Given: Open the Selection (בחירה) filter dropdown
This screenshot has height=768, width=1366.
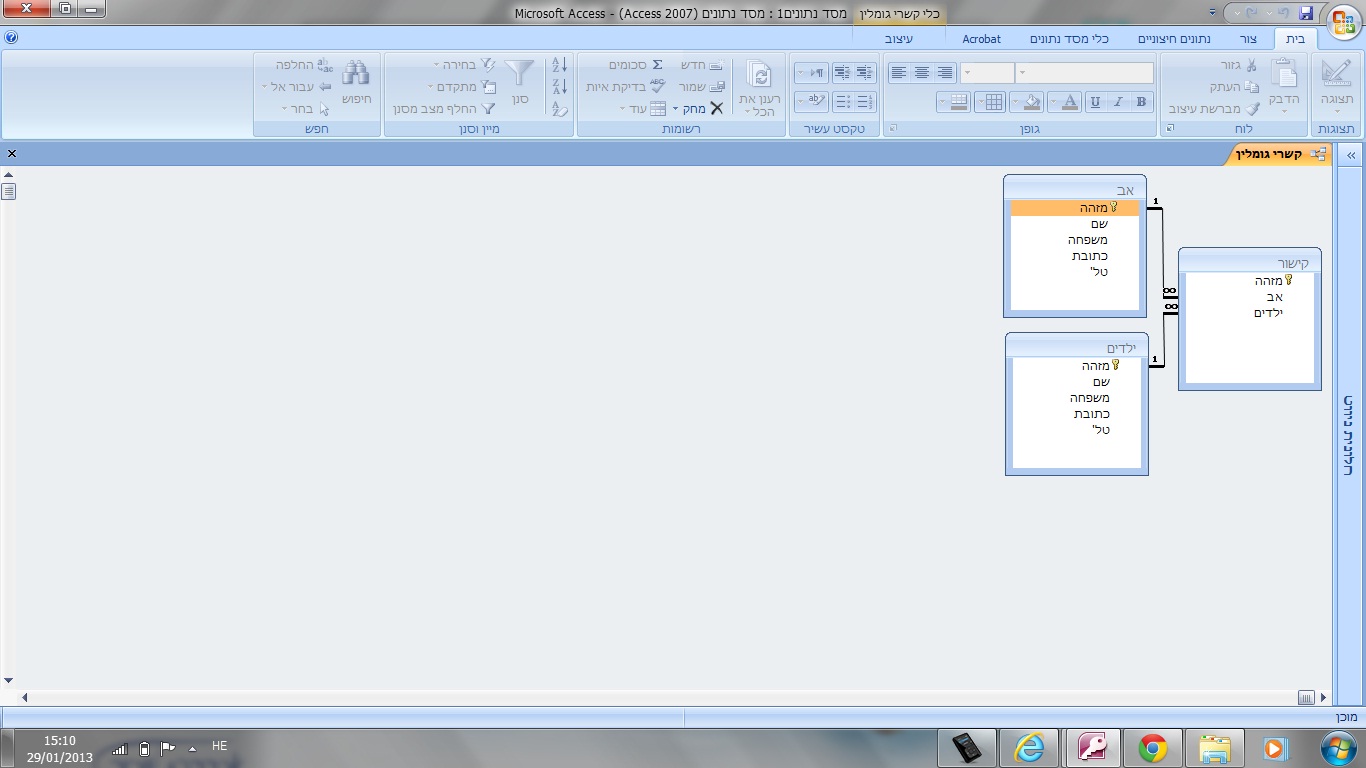Looking at the screenshot, I should [466, 65].
